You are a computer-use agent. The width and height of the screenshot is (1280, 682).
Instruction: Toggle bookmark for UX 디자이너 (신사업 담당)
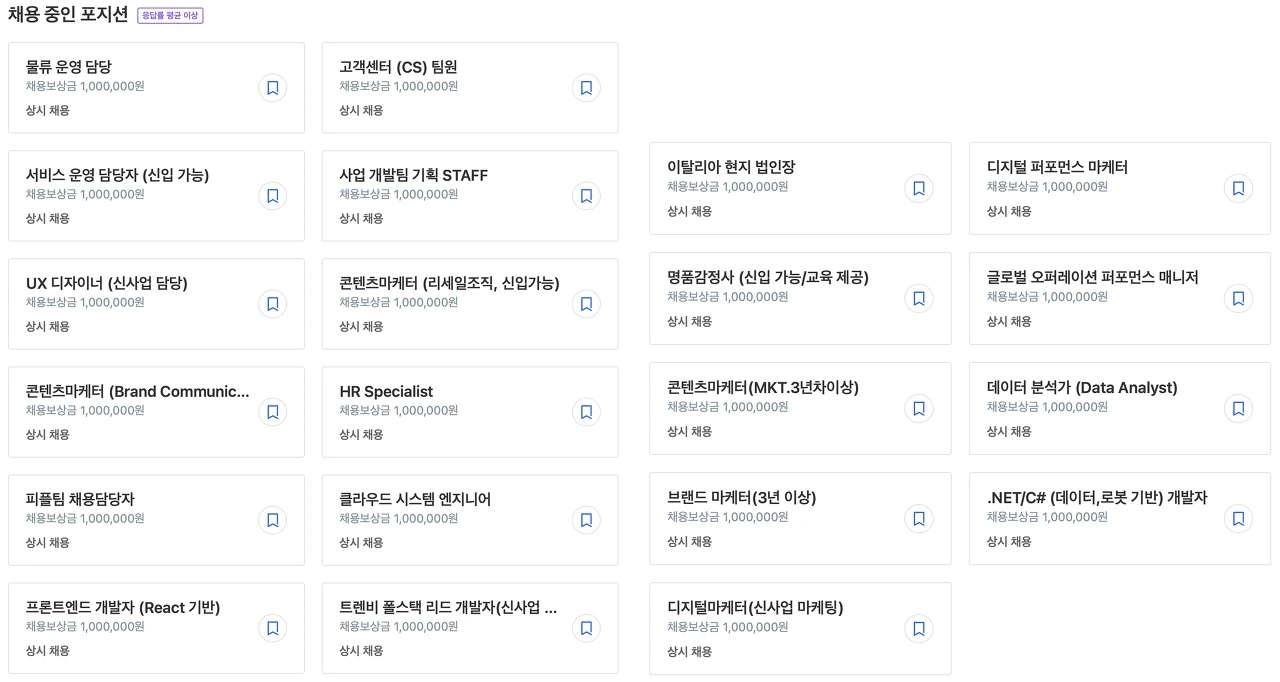click(272, 304)
